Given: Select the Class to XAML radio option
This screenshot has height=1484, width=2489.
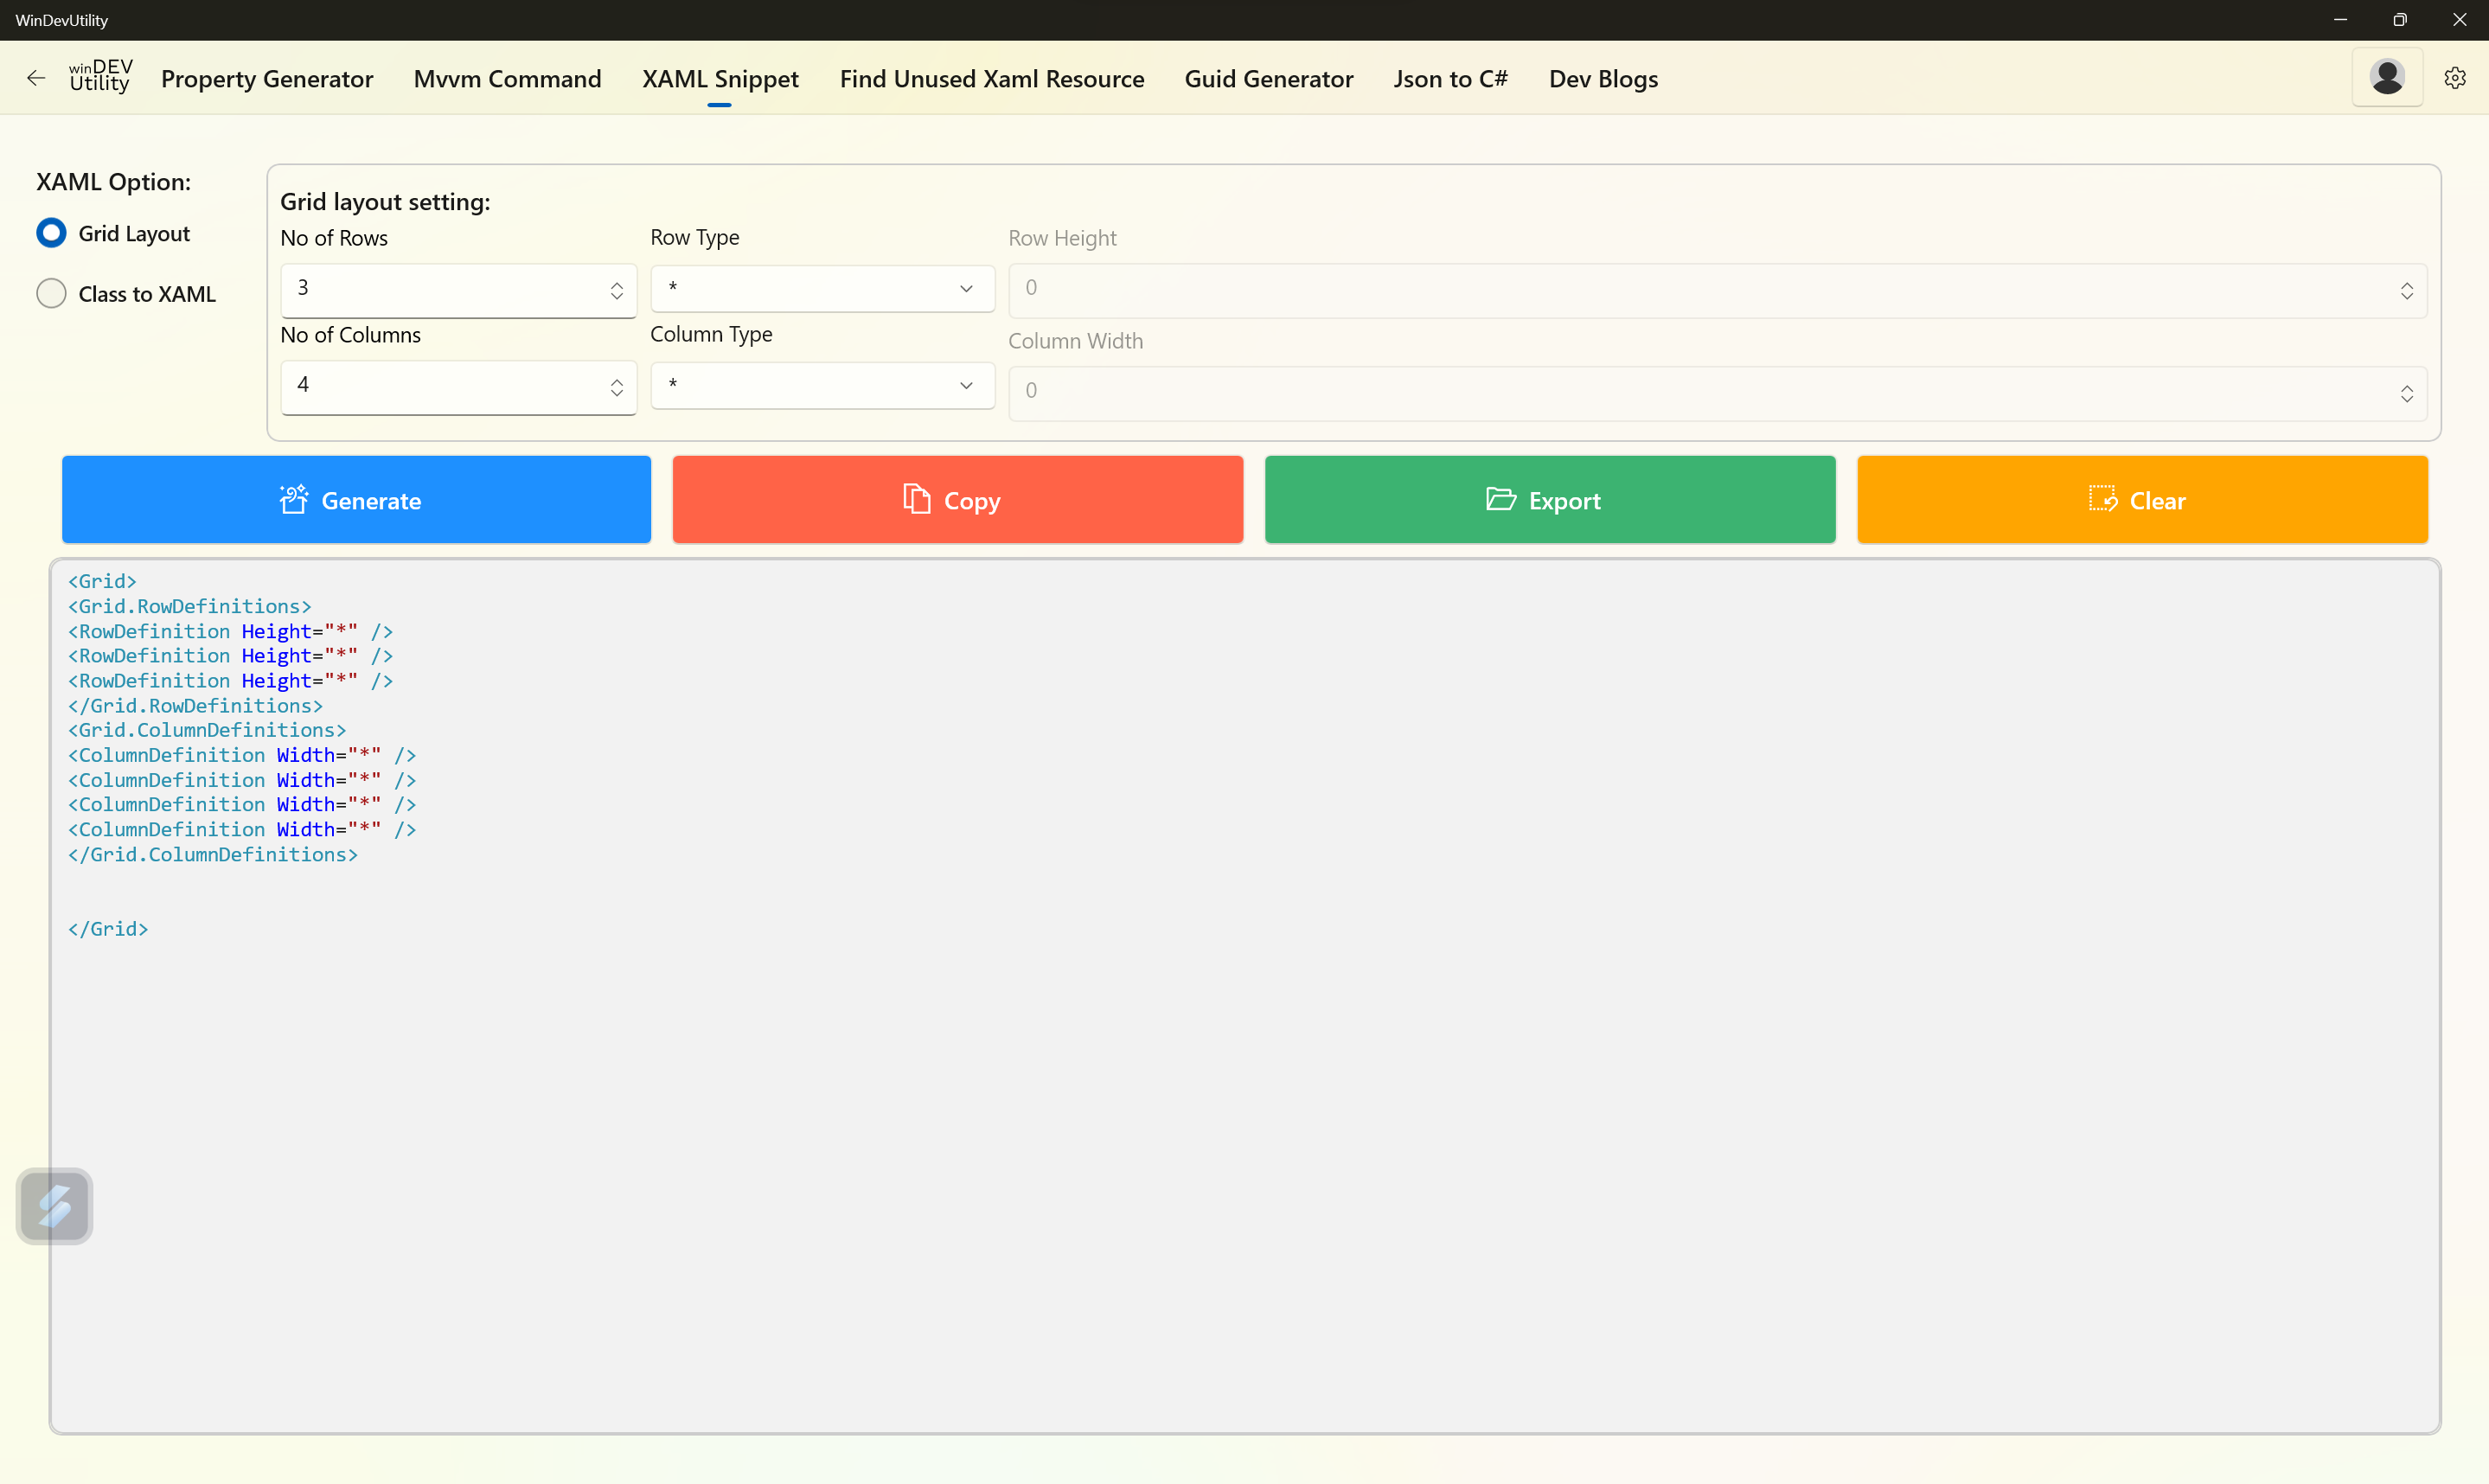Looking at the screenshot, I should pos(52,294).
